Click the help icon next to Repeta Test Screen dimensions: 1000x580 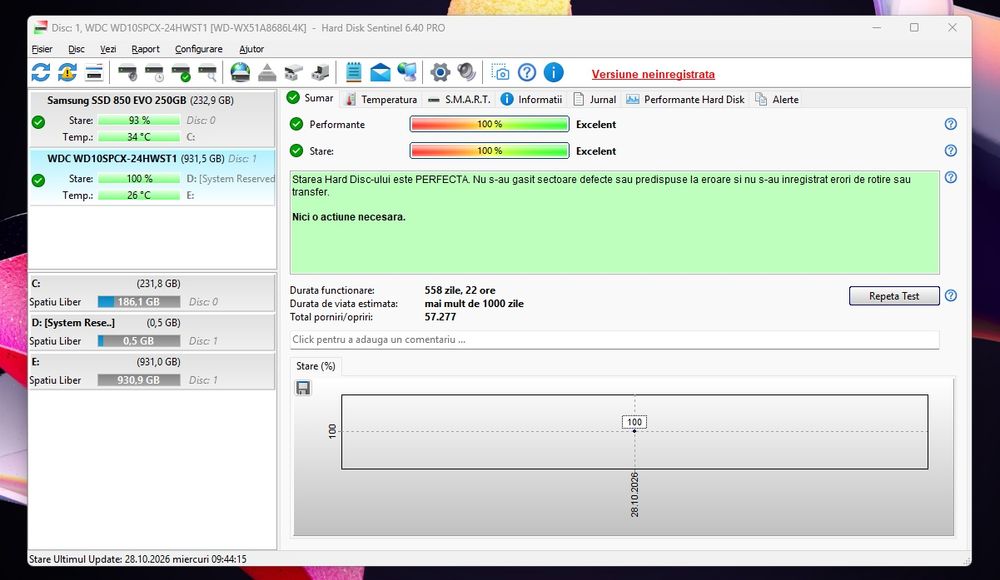click(x=950, y=296)
